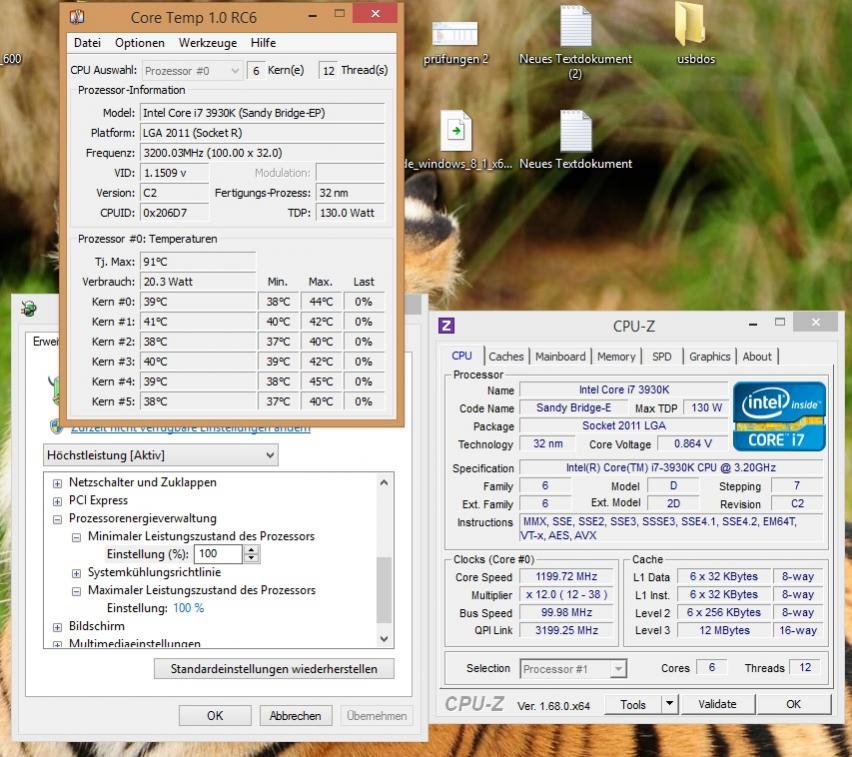Click the Level 3 cache value 12 MBytes

pos(724,630)
